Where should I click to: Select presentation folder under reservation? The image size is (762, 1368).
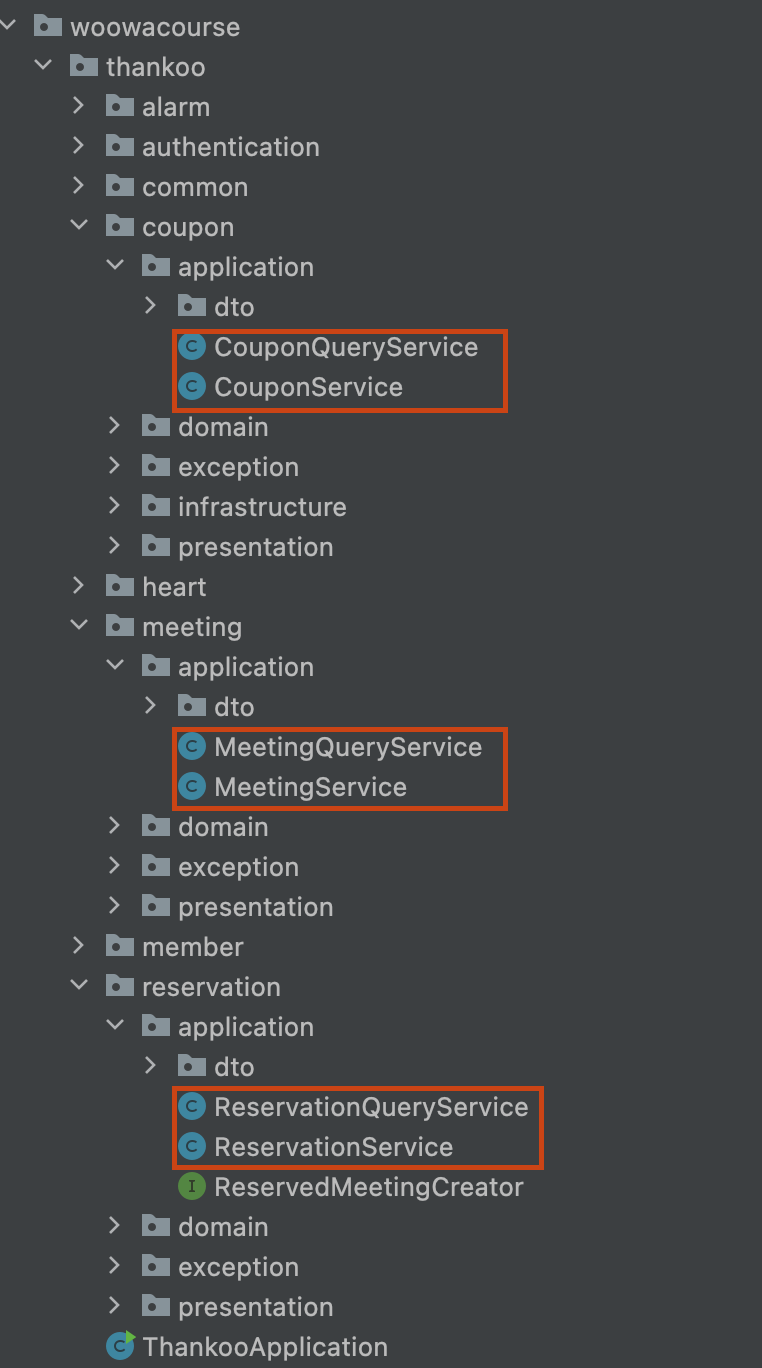click(255, 1307)
